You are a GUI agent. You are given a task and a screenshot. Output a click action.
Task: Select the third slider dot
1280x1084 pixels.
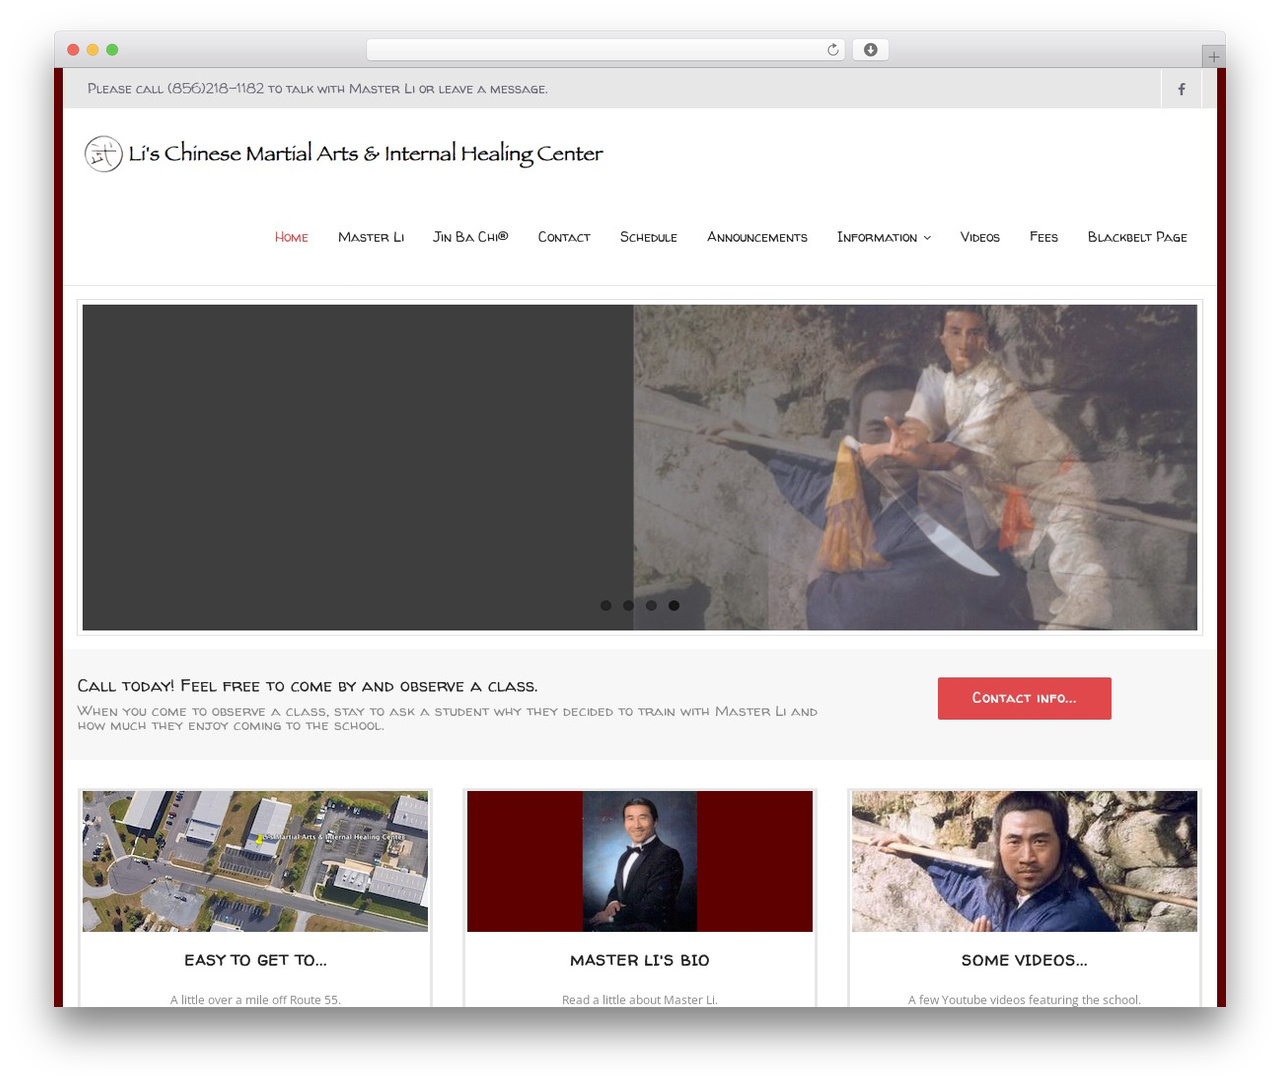(x=651, y=605)
